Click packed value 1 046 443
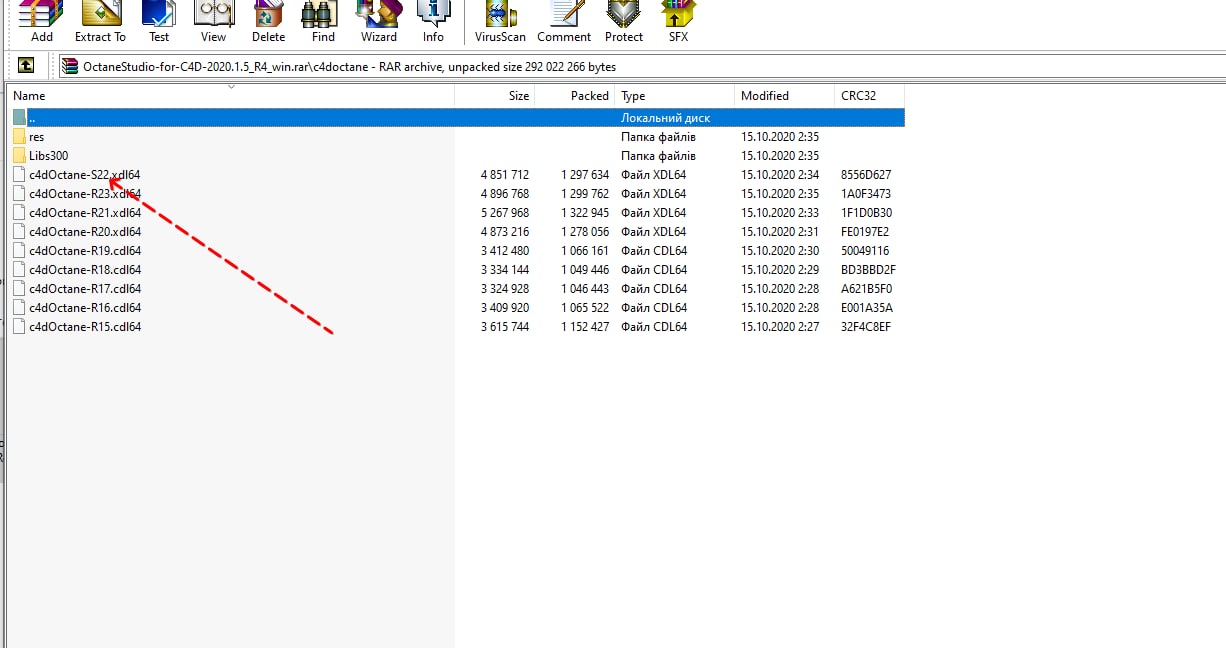Image resolution: width=1226 pixels, height=648 pixels. (585, 289)
